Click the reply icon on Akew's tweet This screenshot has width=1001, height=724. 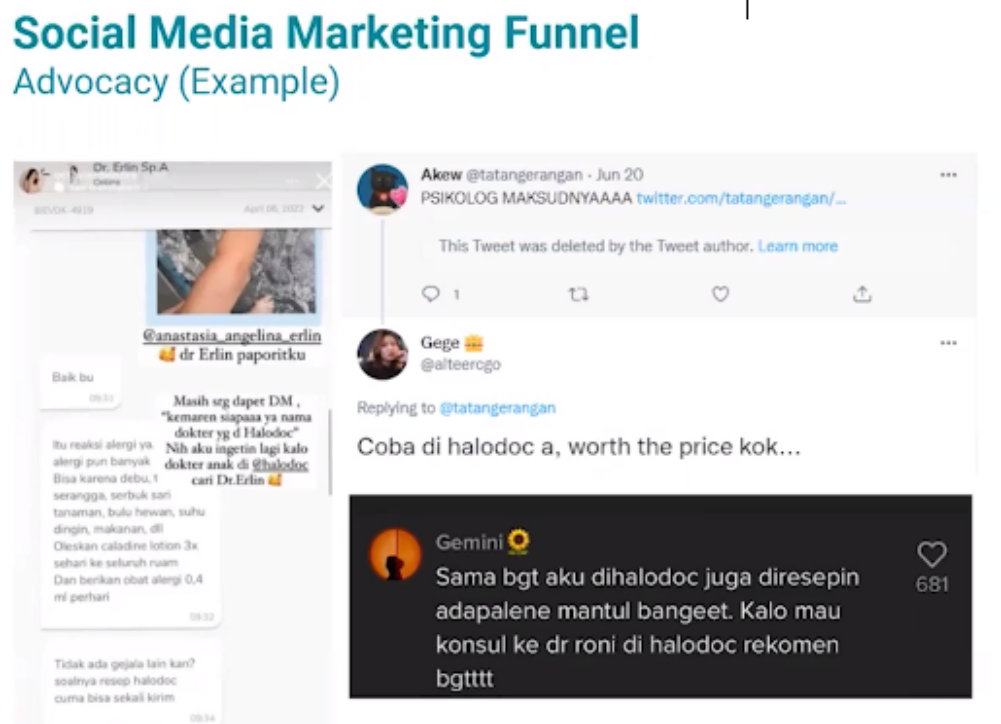(431, 294)
